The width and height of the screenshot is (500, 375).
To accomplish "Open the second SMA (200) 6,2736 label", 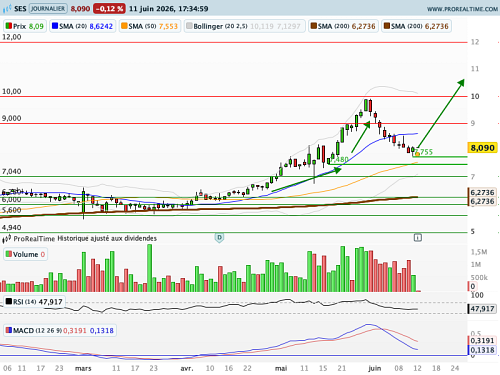I will 416,26.
